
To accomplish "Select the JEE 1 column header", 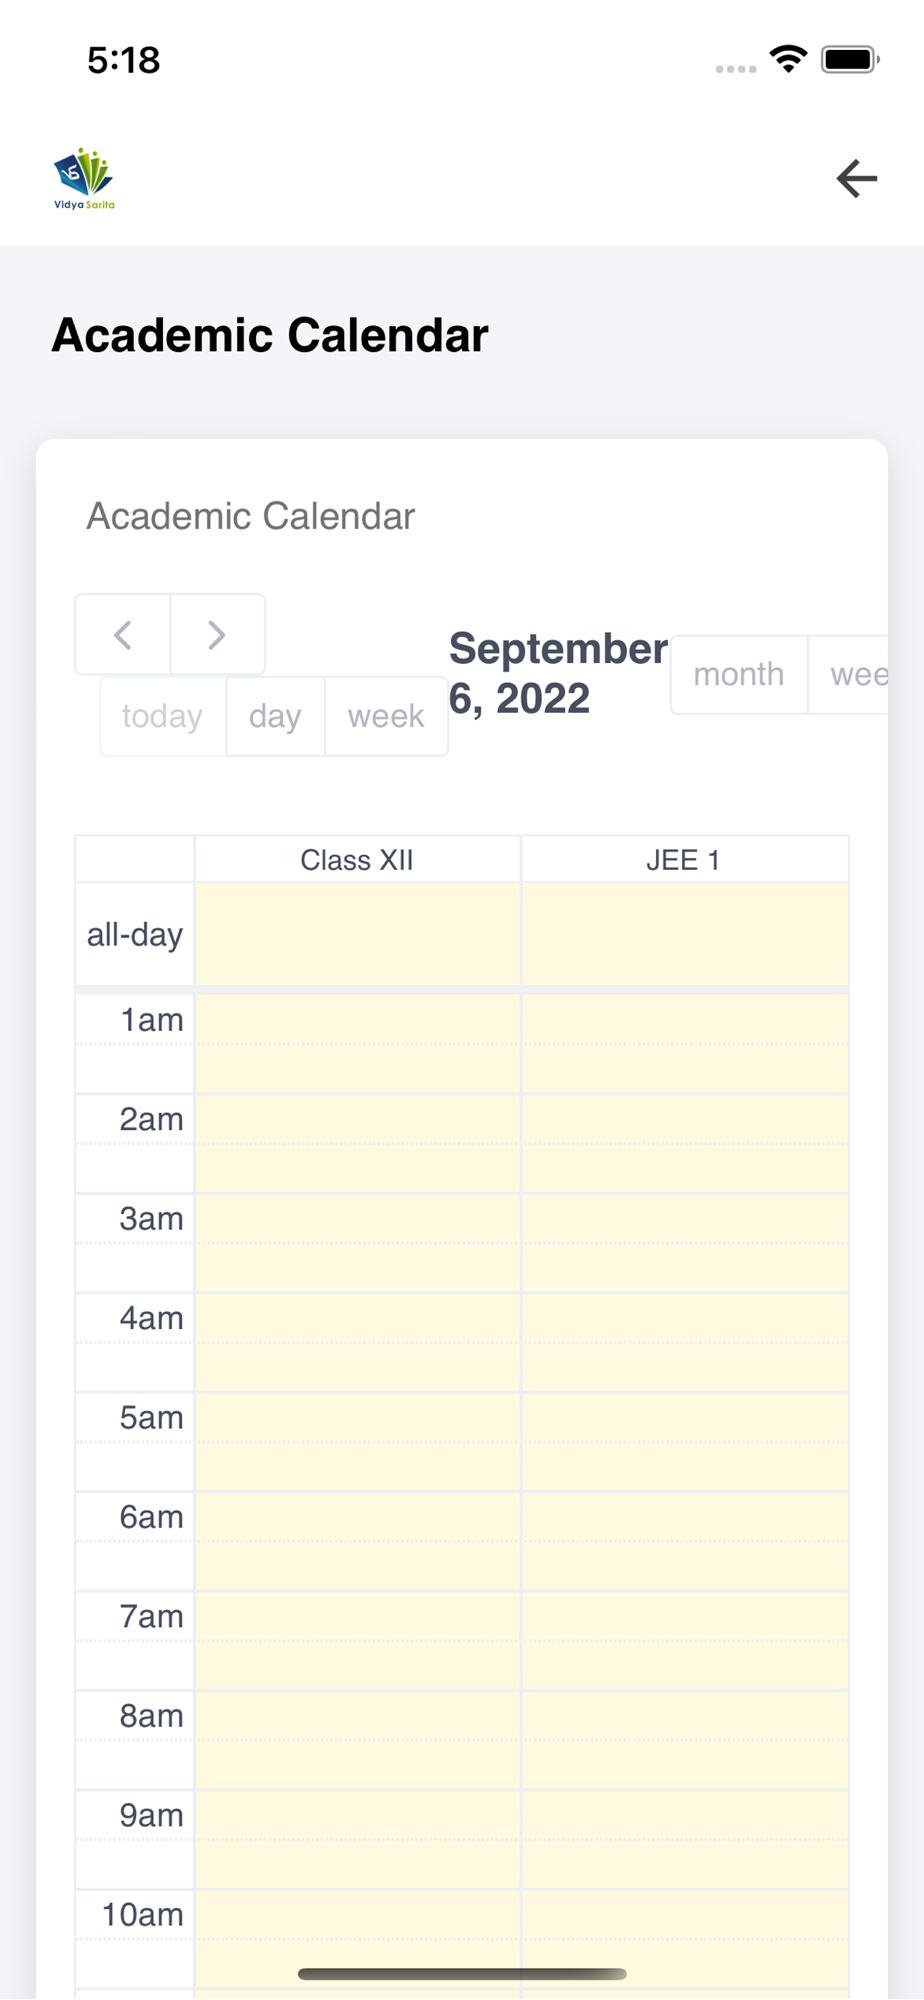I will point(684,860).
